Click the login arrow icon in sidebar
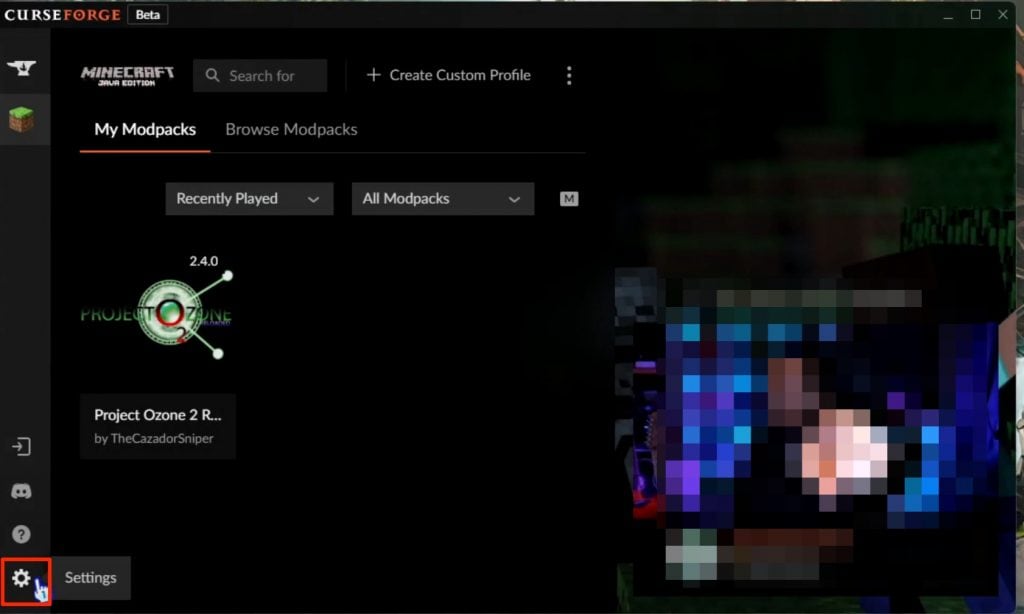 point(22,447)
